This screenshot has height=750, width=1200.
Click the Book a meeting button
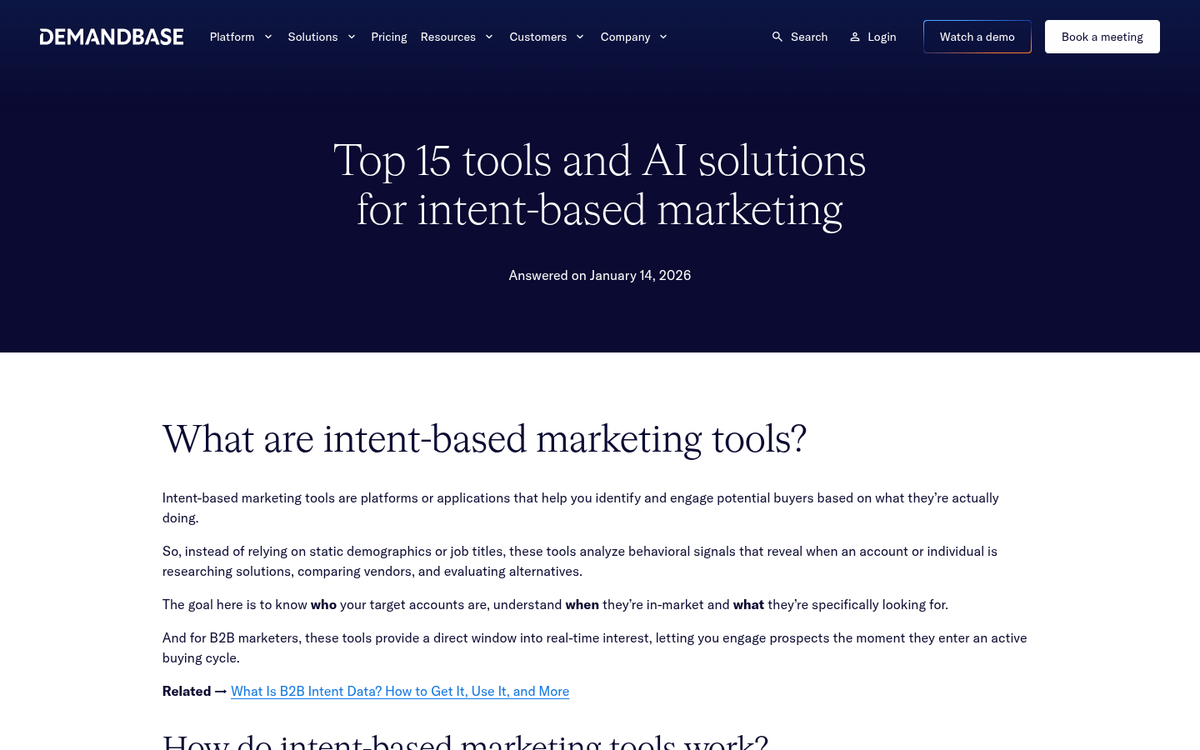tap(1102, 36)
